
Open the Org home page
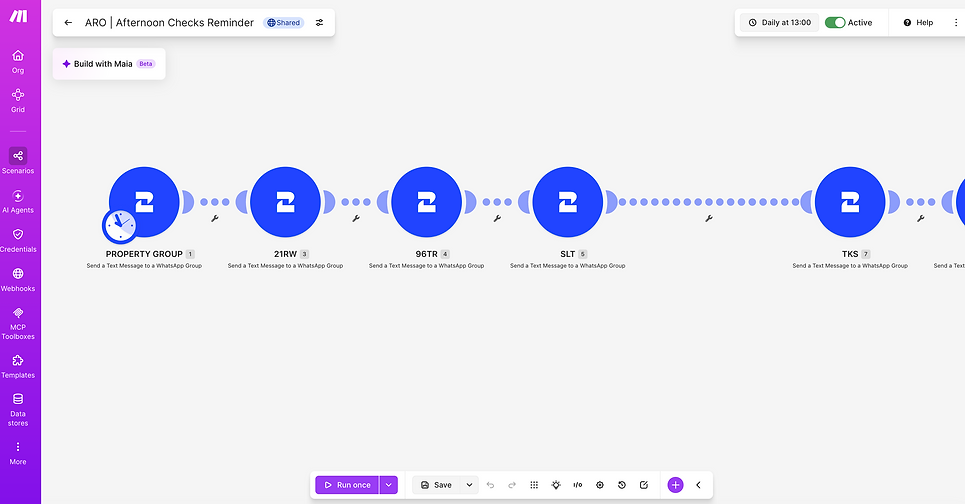coord(18,62)
